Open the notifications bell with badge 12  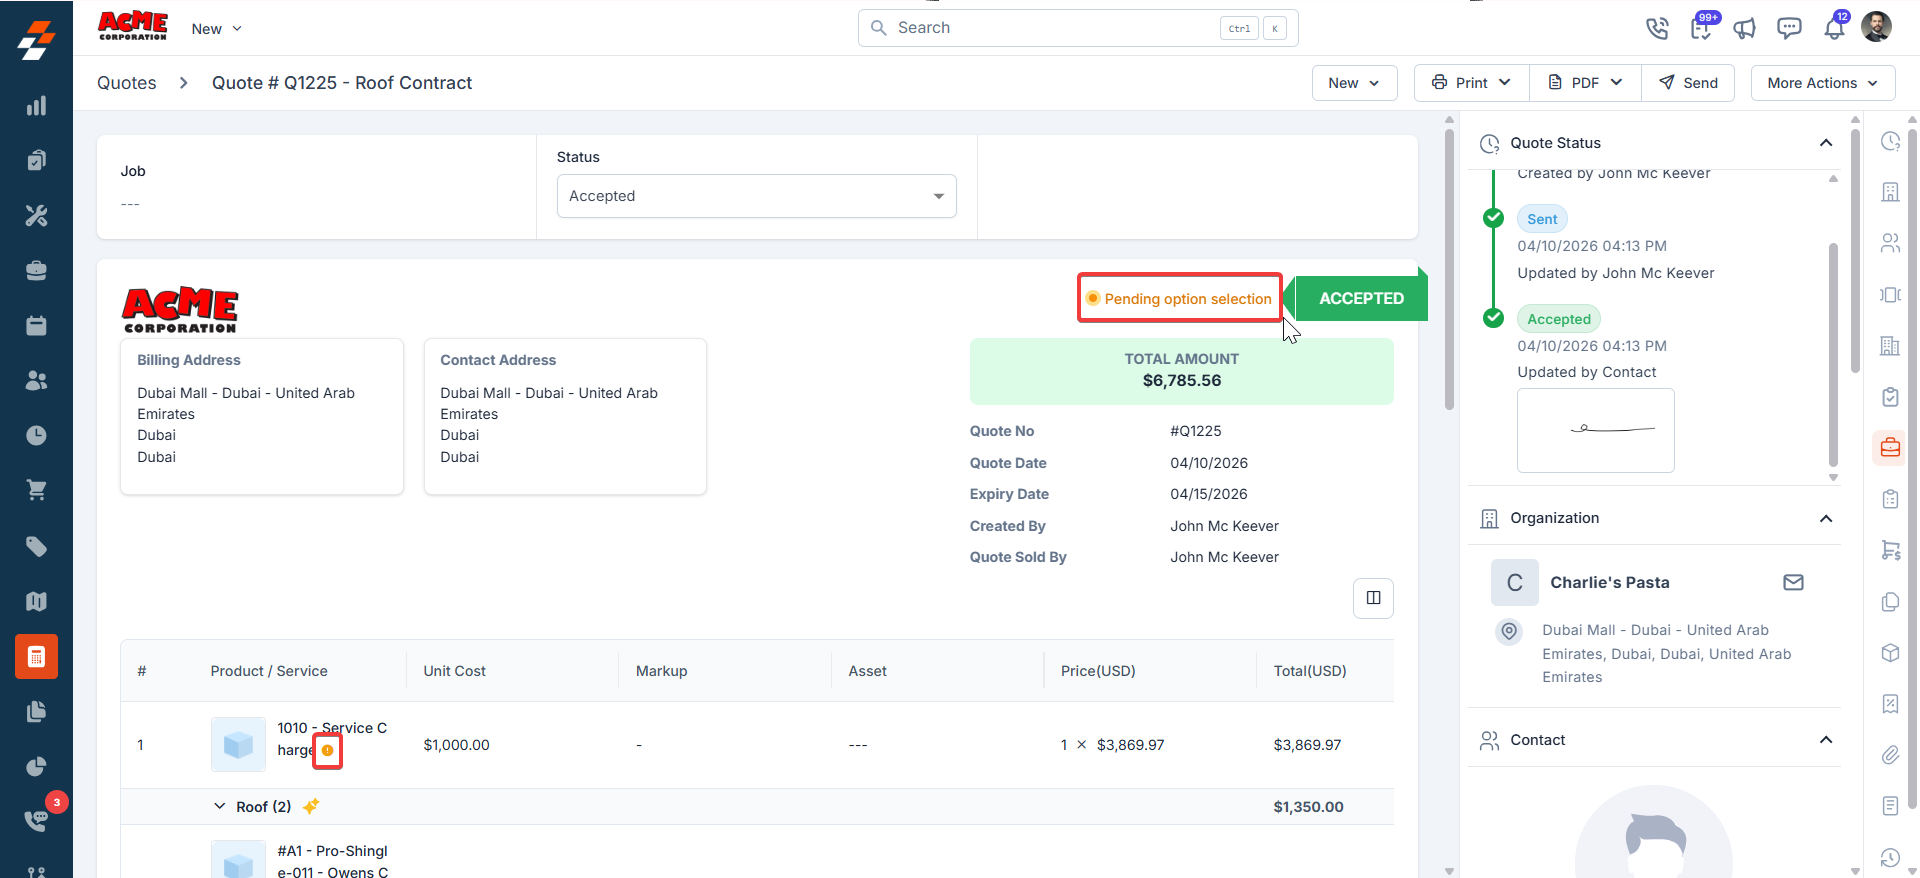[1834, 27]
